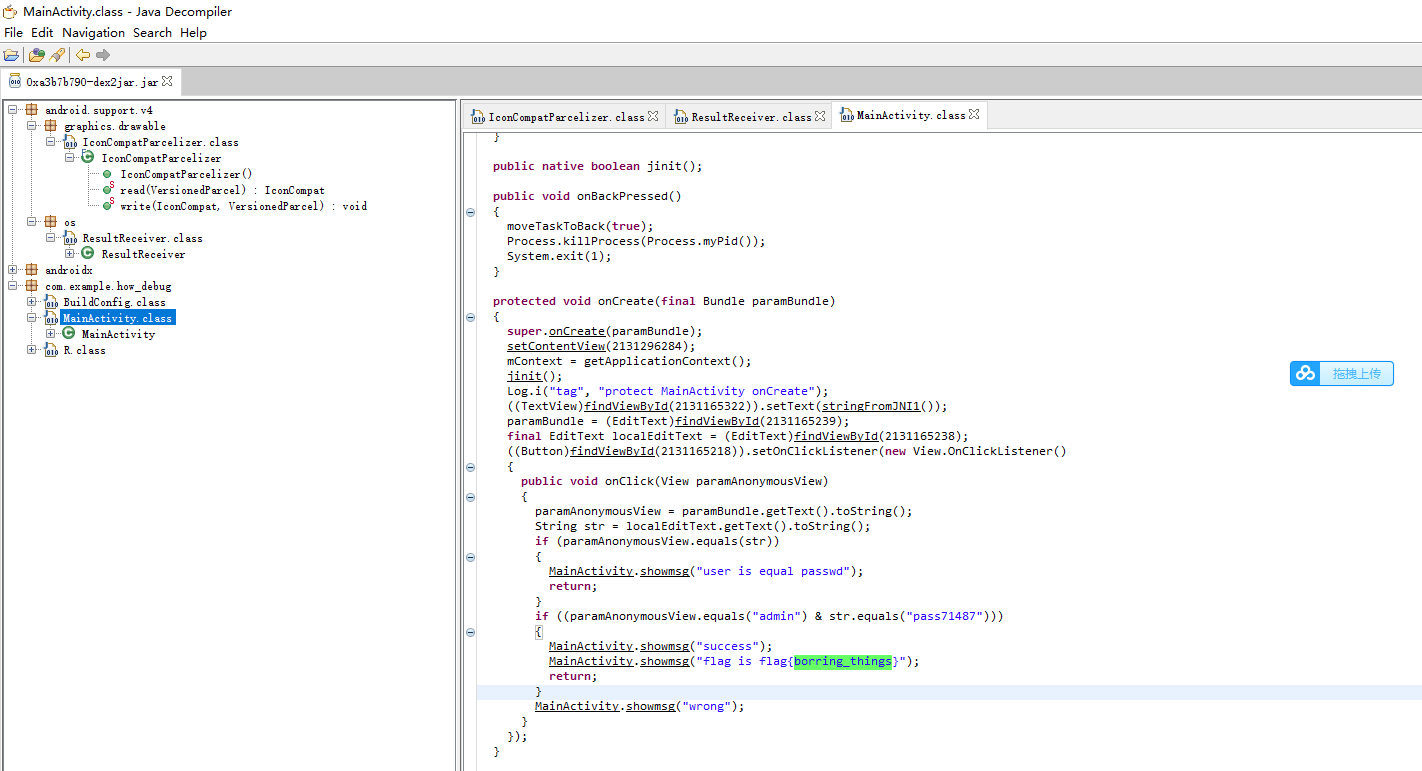Click the IconCompatParcelizer.class file icon in tree

pyautogui.click(x=70, y=142)
